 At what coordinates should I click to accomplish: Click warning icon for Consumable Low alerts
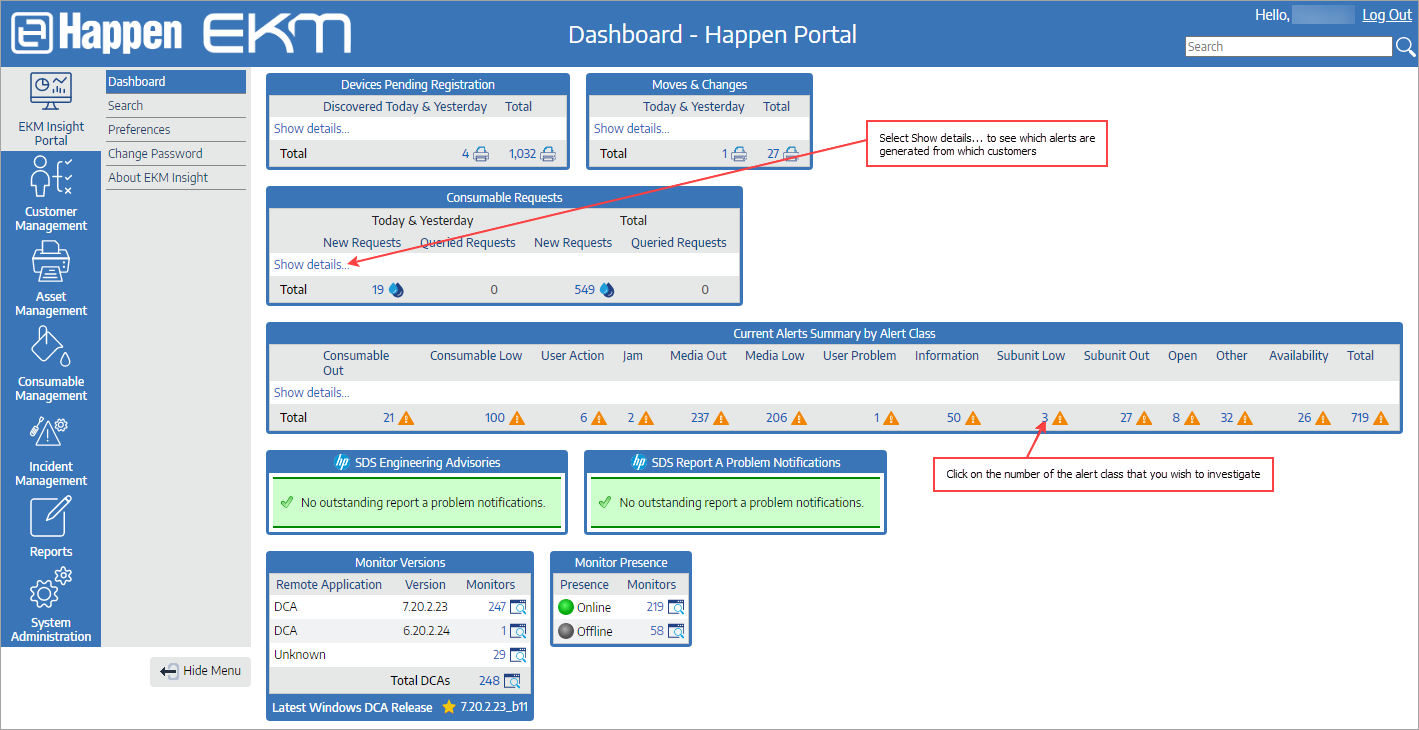coord(517,418)
